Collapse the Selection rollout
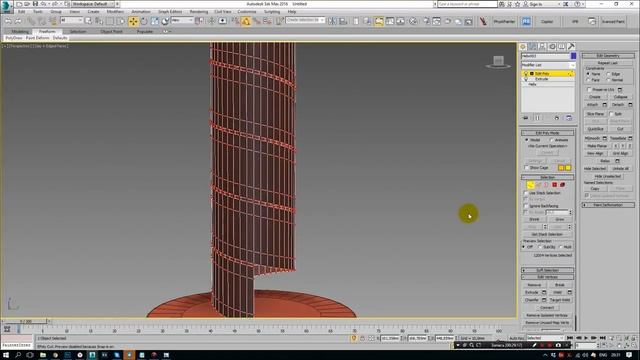This screenshot has width=640, height=360. (x=547, y=178)
